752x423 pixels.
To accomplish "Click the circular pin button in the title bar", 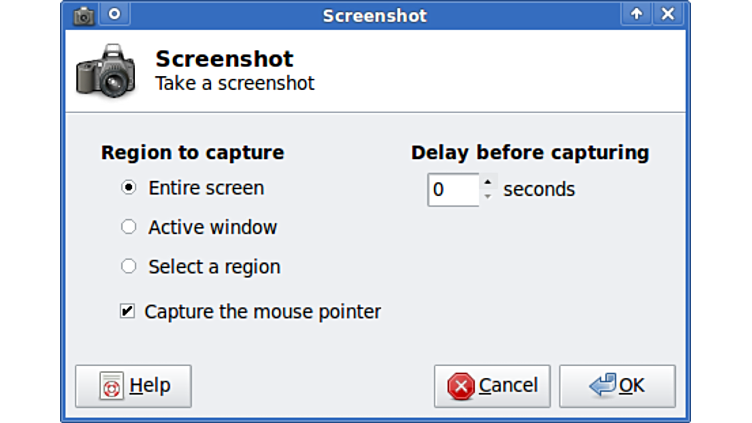I will 114,15.
